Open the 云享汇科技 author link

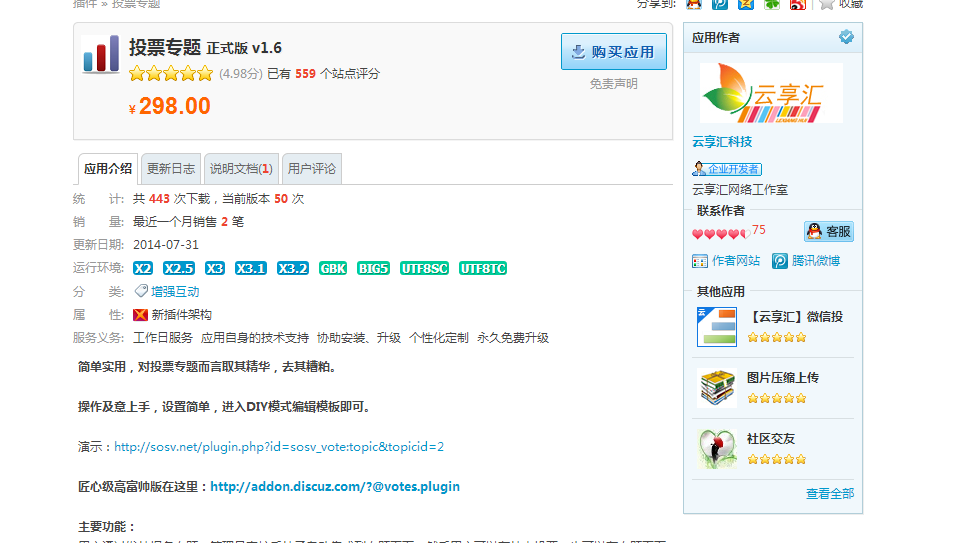click(x=722, y=141)
